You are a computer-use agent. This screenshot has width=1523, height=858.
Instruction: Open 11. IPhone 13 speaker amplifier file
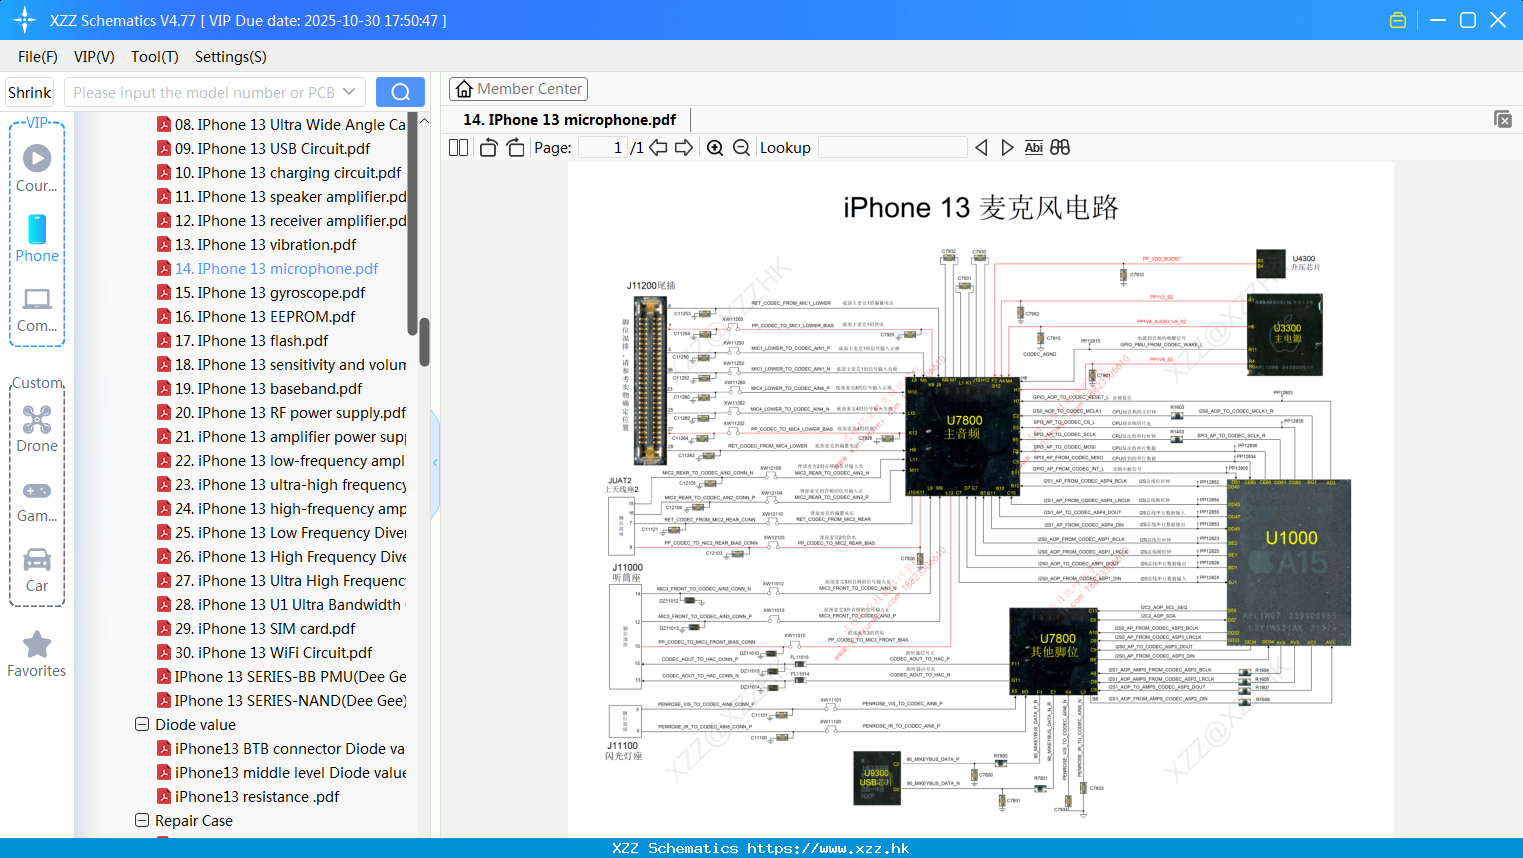pos(291,197)
